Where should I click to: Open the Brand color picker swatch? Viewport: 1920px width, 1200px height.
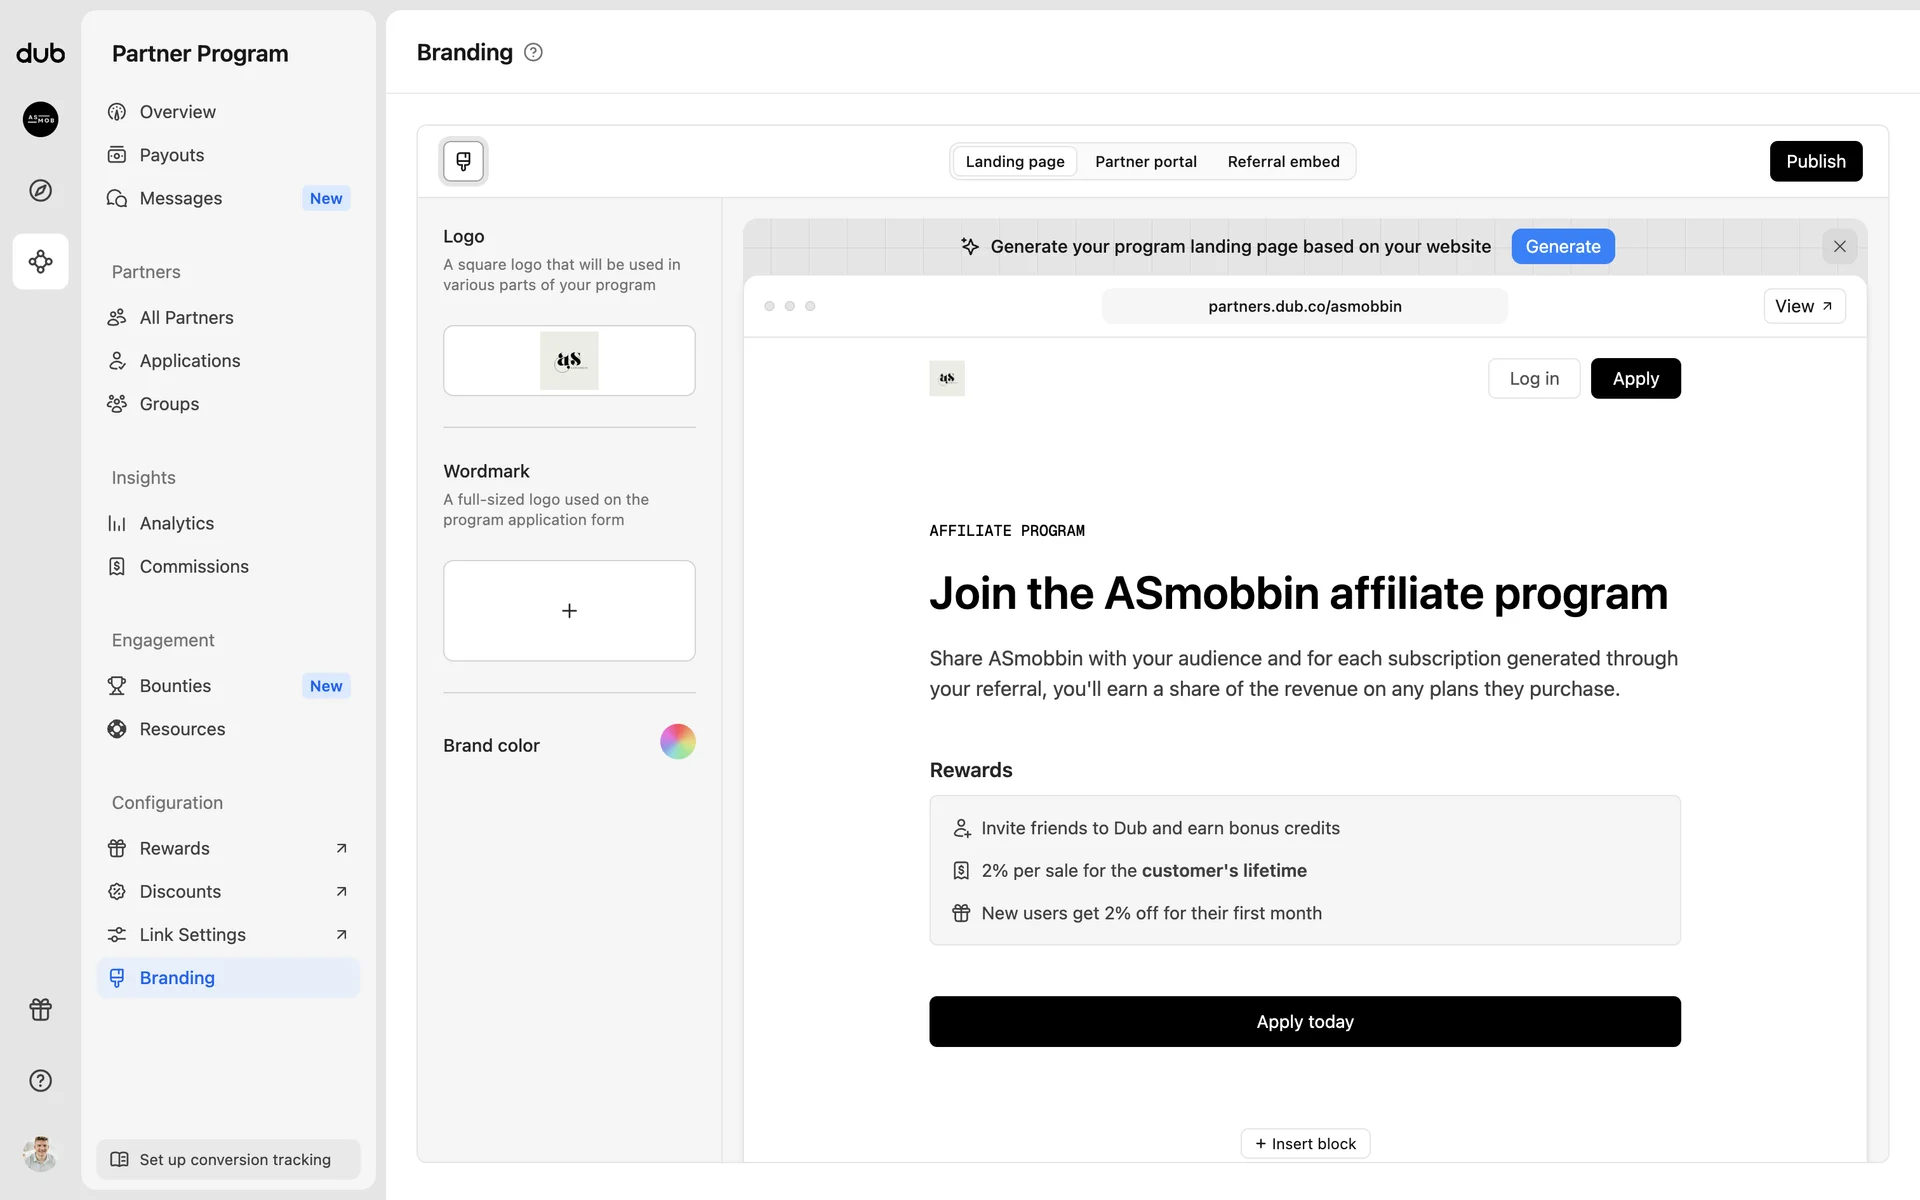point(677,742)
